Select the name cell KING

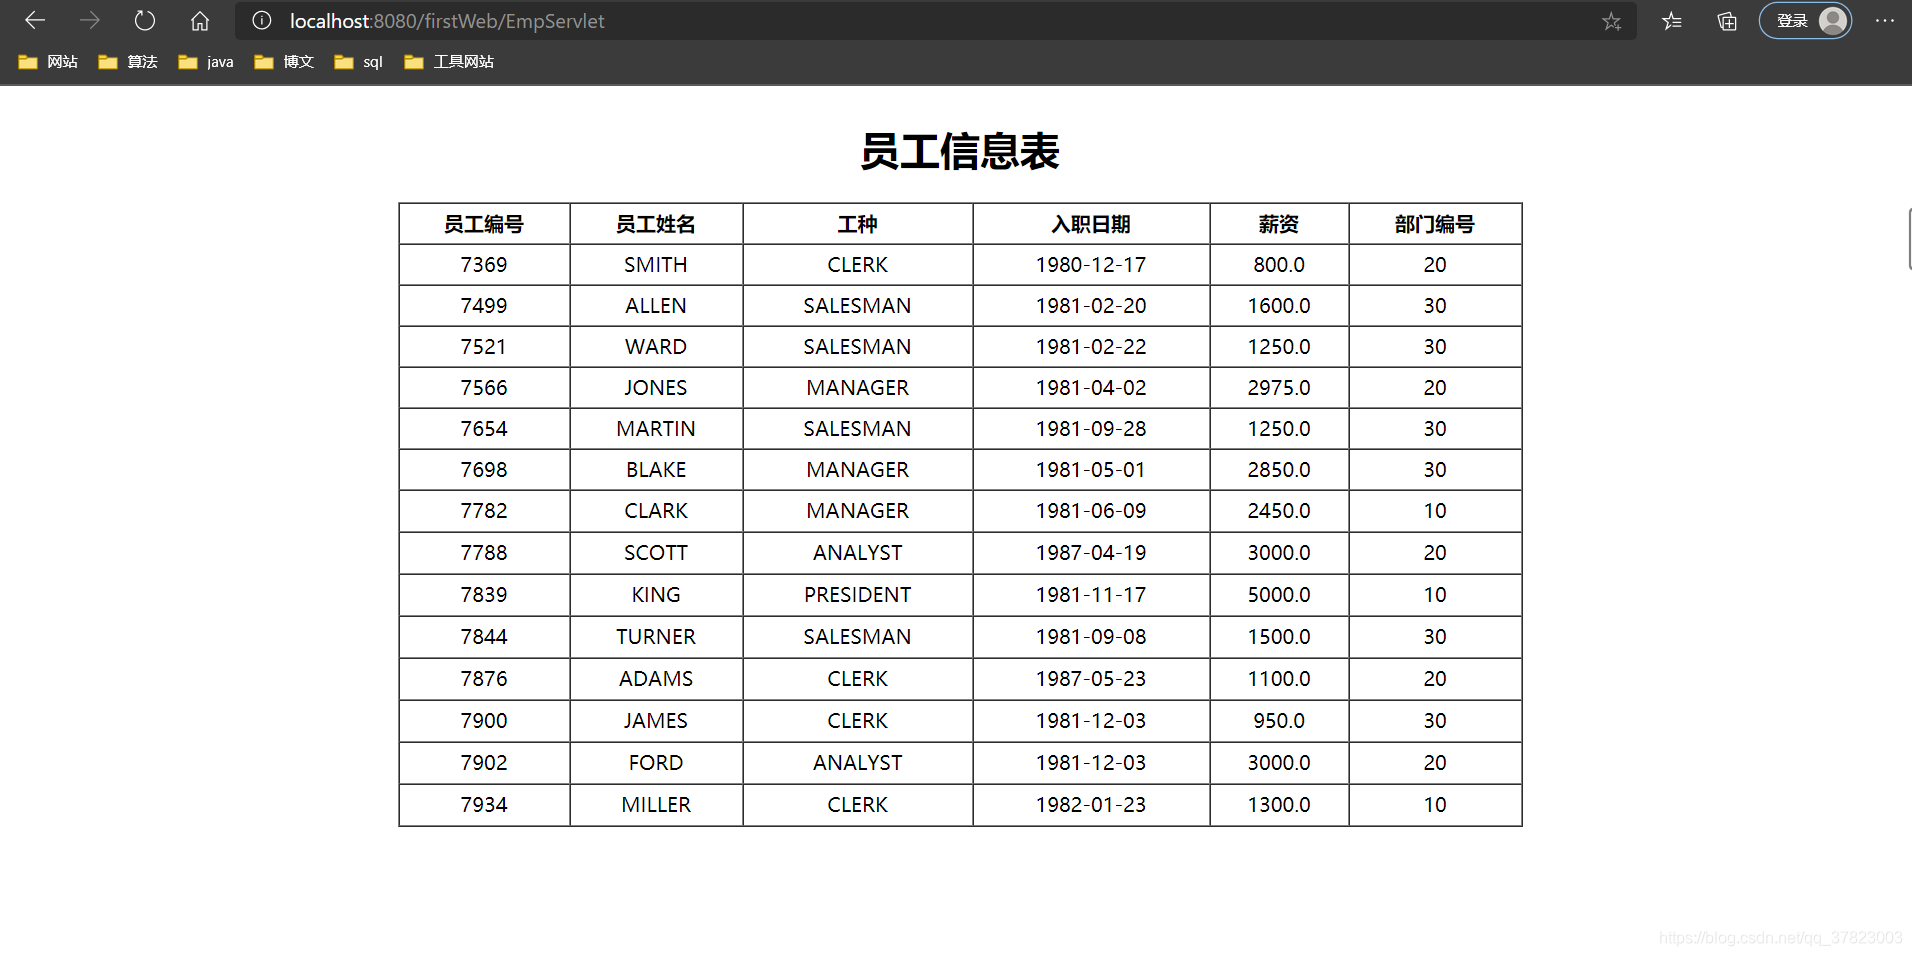(656, 595)
